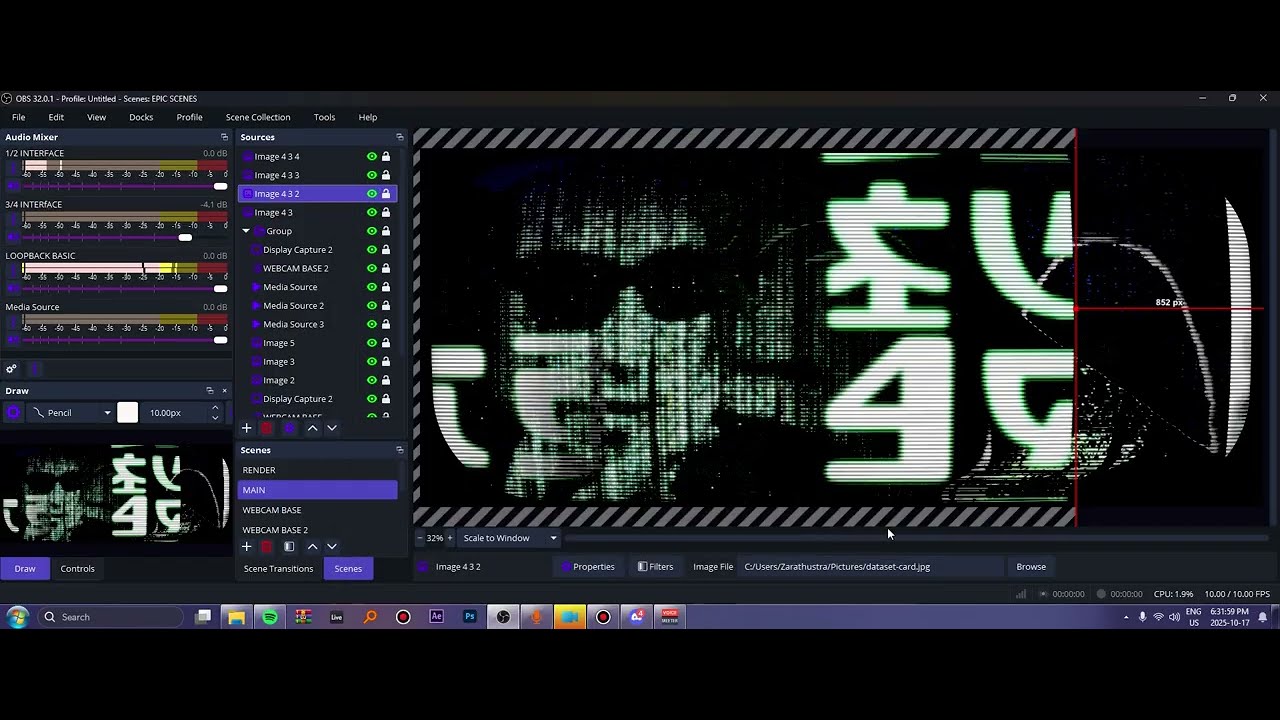Pop out the Scenes dock

pyautogui.click(x=400, y=450)
